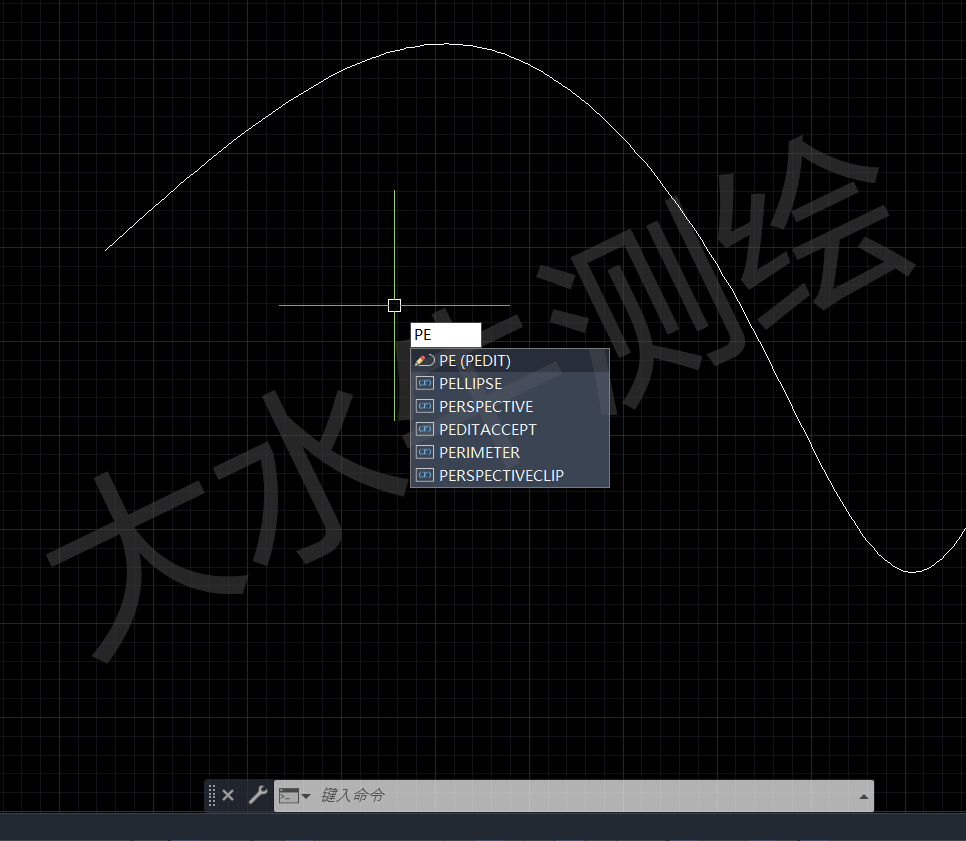
Task: Select PELLIPSE text in autocomplete list
Action: (x=471, y=384)
